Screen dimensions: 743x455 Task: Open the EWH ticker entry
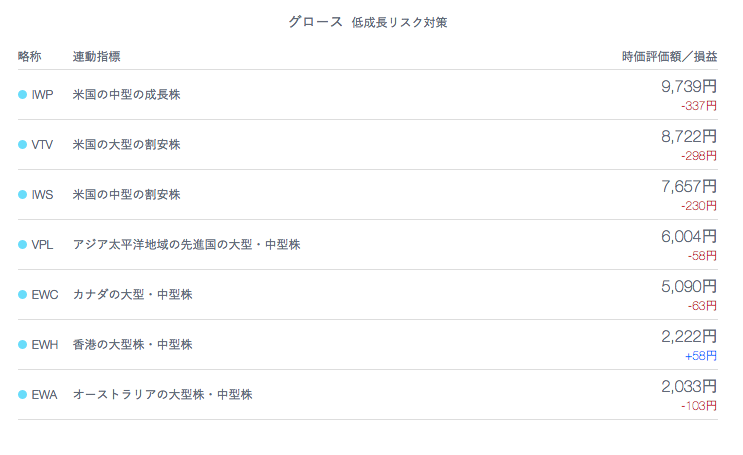pos(45,345)
